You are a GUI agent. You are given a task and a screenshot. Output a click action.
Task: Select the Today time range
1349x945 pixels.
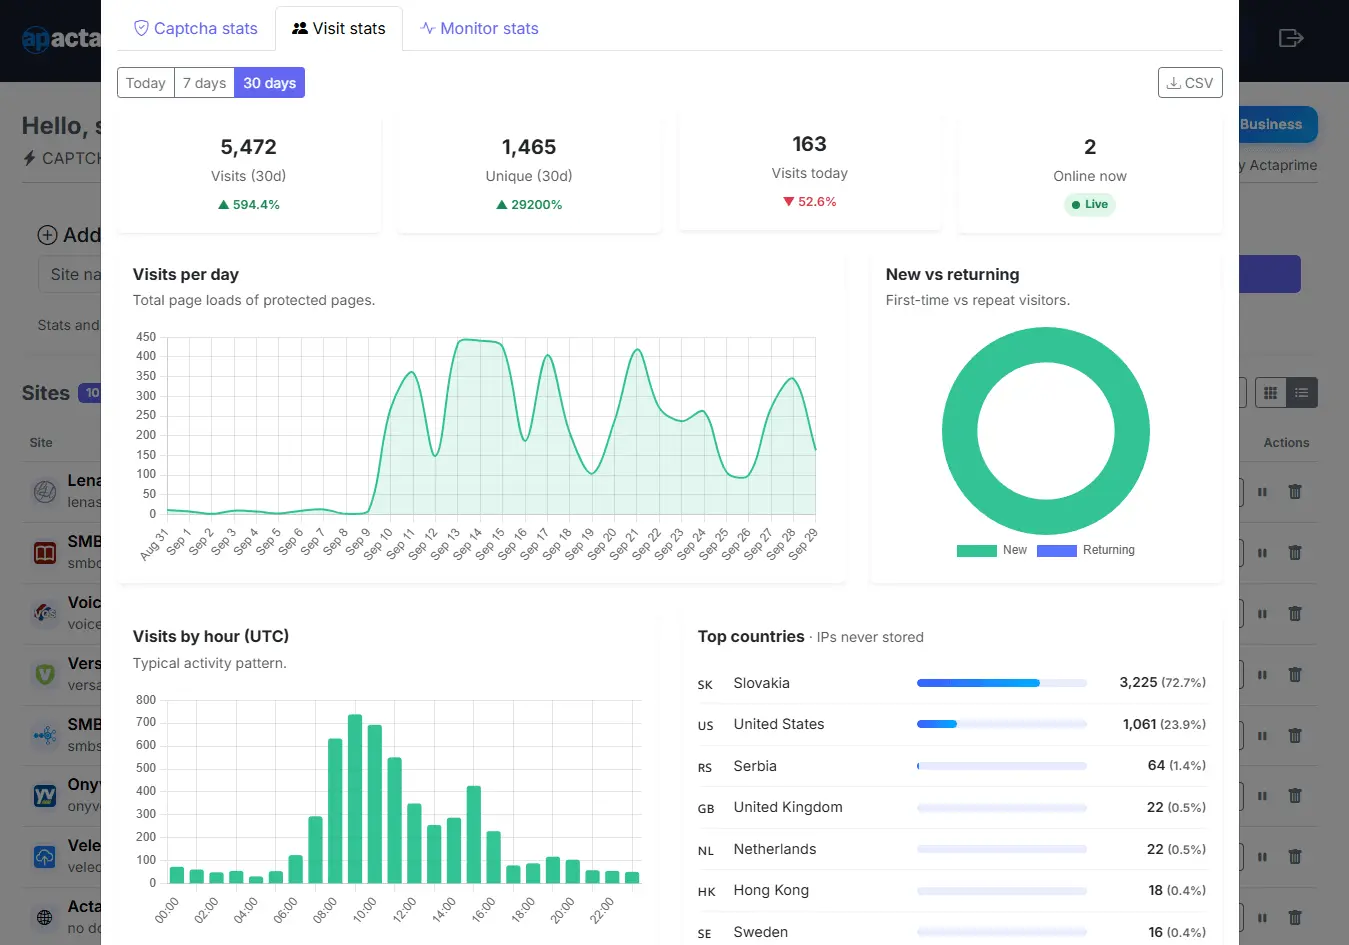146,83
